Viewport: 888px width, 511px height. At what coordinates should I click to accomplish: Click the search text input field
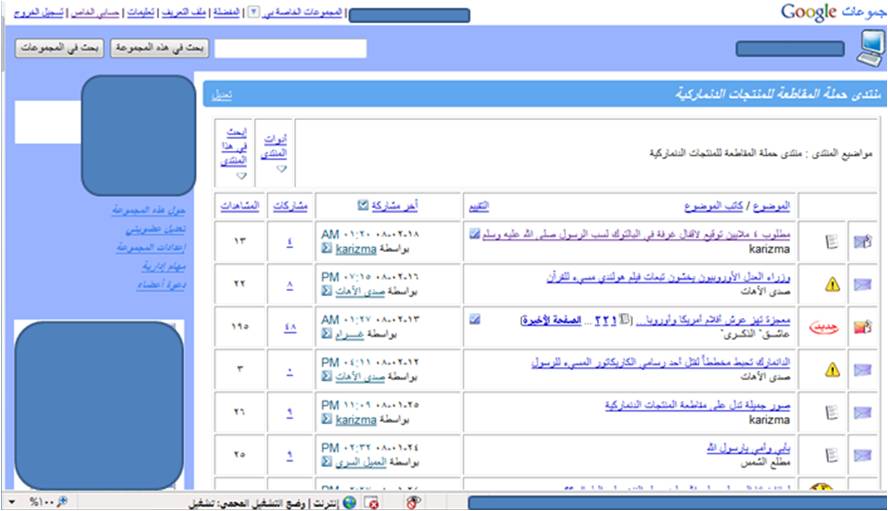(x=290, y=49)
